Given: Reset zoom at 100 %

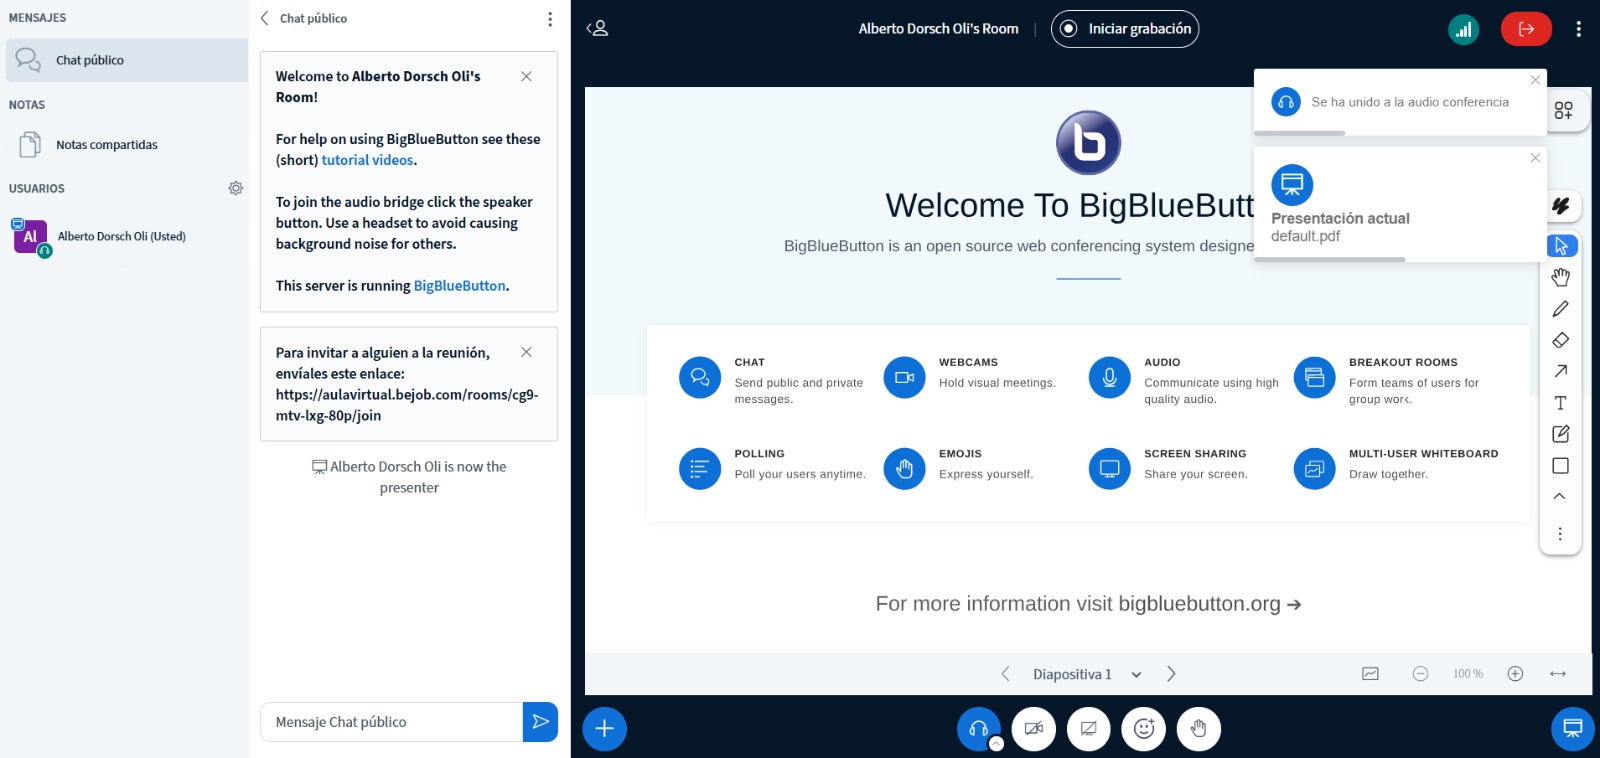Looking at the screenshot, I should [1468, 674].
